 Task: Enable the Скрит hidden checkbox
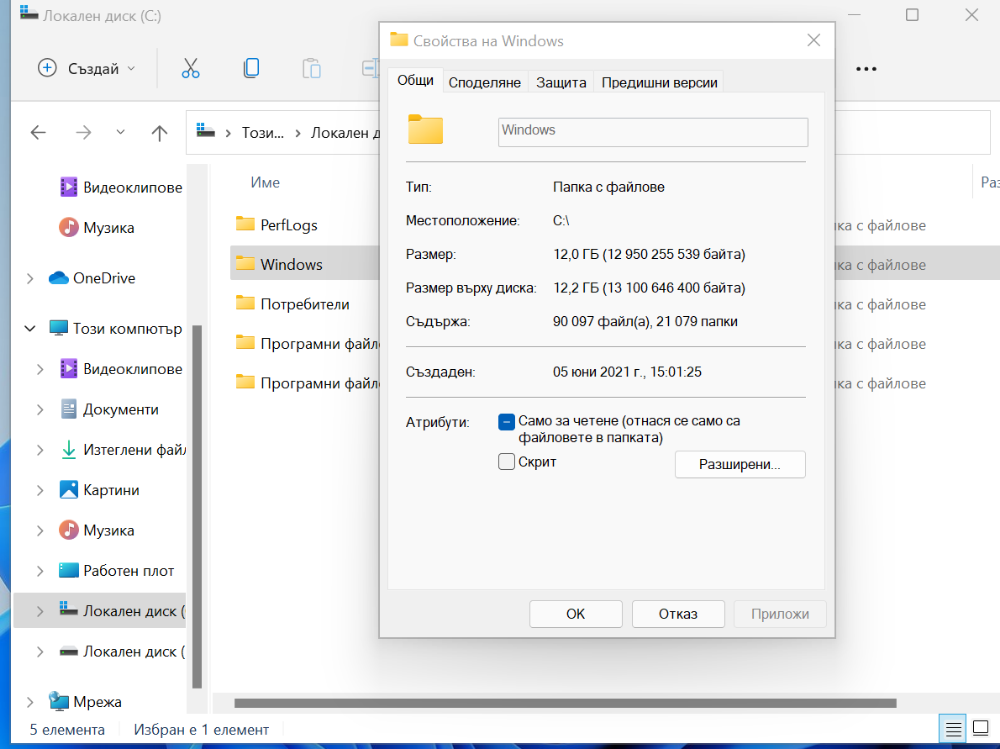pos(506,461)
